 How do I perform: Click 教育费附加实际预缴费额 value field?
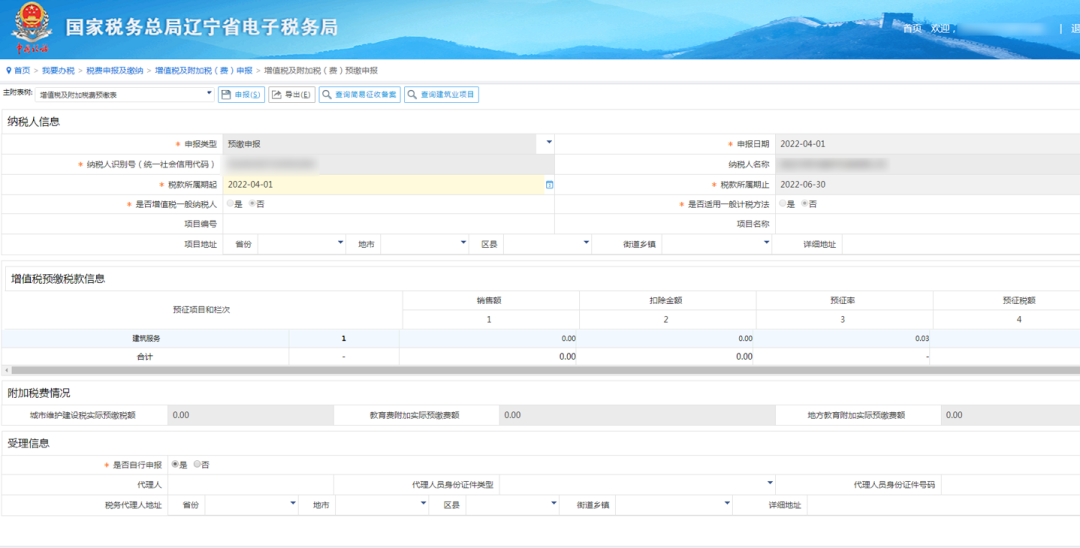637,415
